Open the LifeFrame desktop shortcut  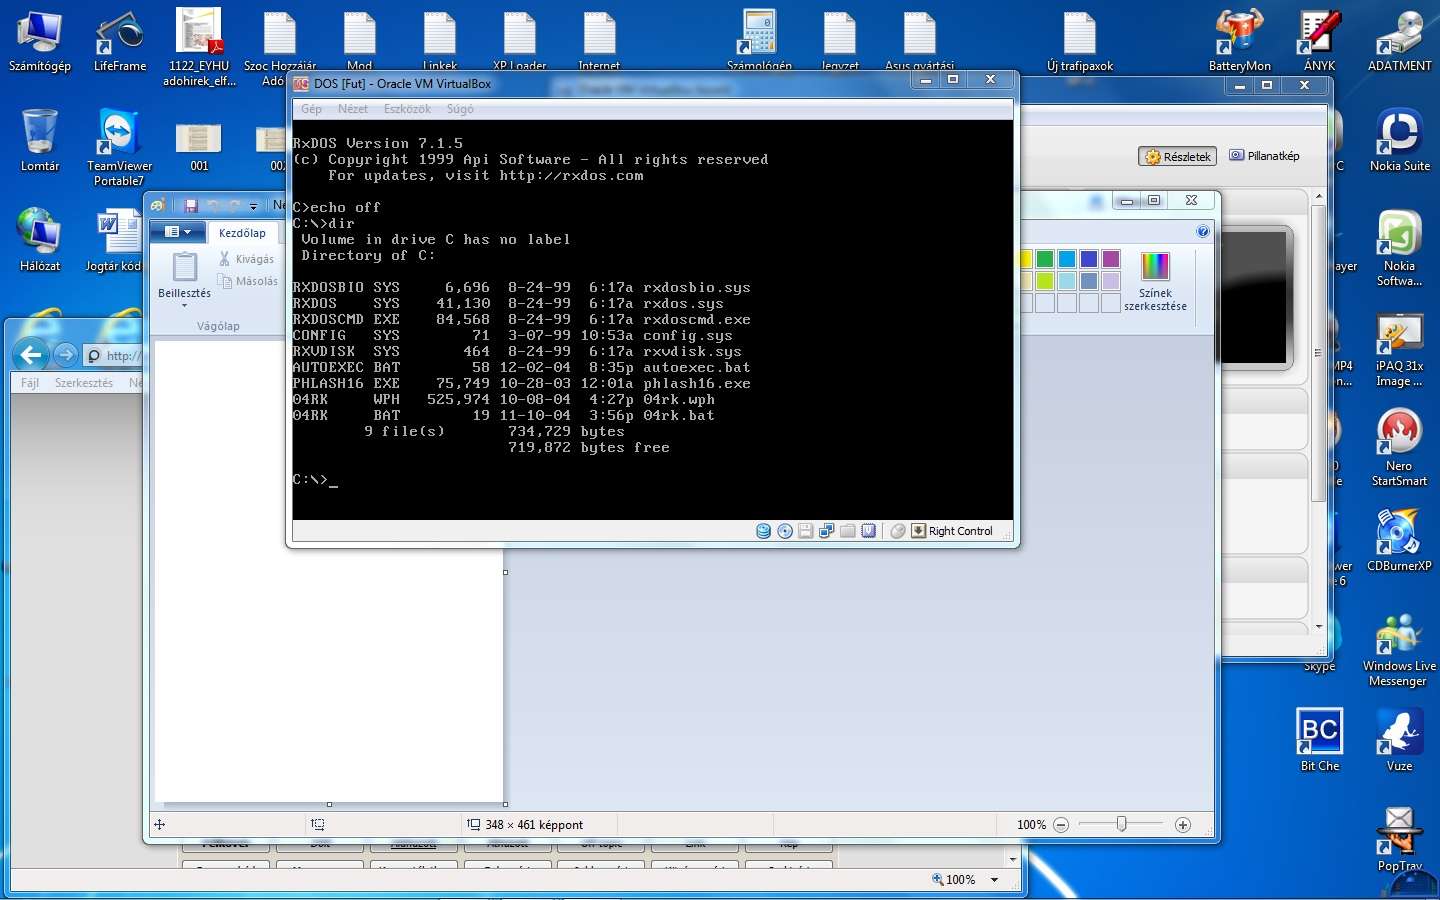pyautogui.click(x=120, y=42)
